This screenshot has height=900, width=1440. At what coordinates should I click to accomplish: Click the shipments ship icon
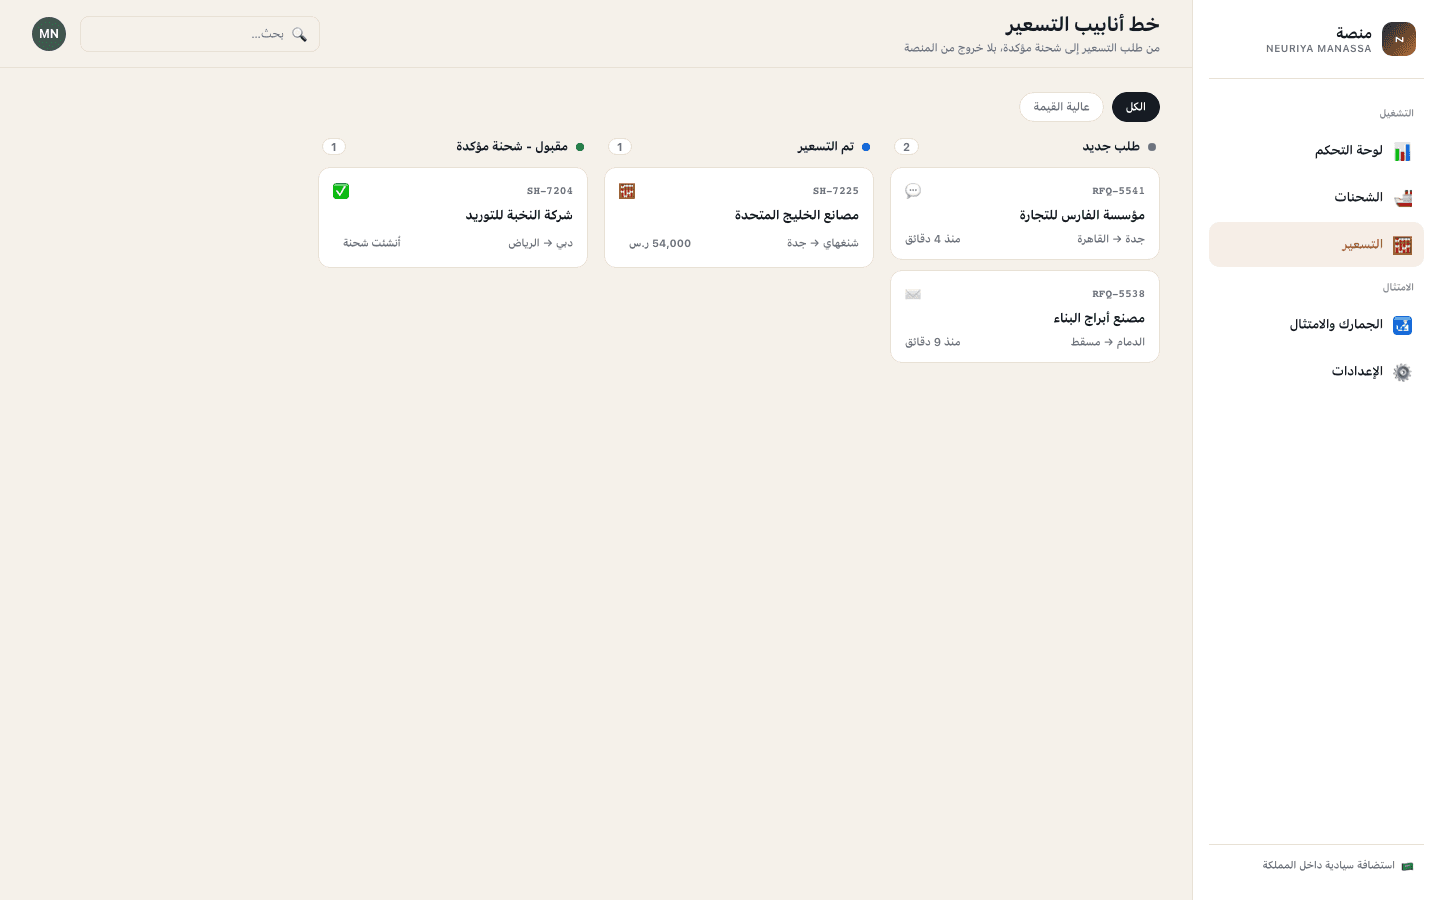tap(1402, 198)
